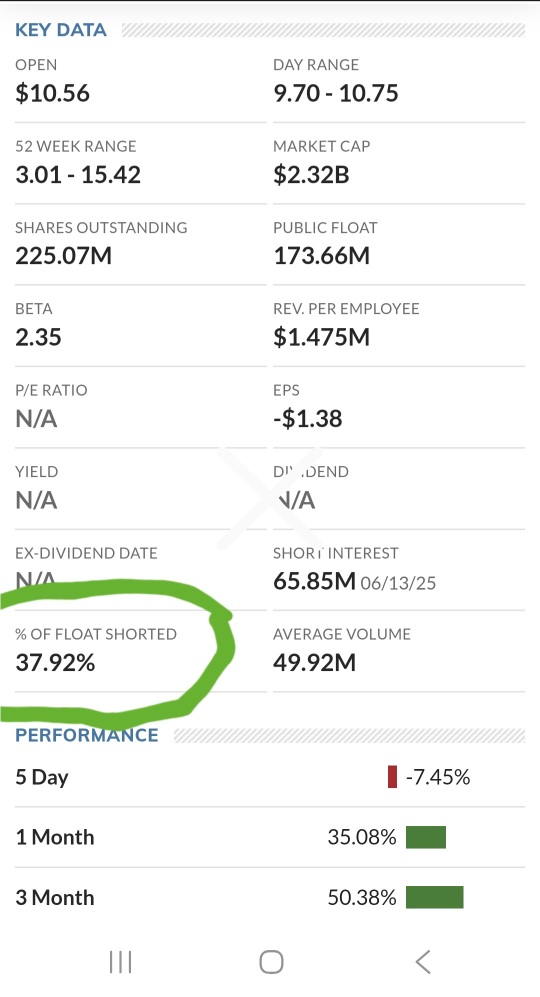Tap the Beta 2.35 value
This screenshot has height=997, width=540.
(x=38, y=337)
